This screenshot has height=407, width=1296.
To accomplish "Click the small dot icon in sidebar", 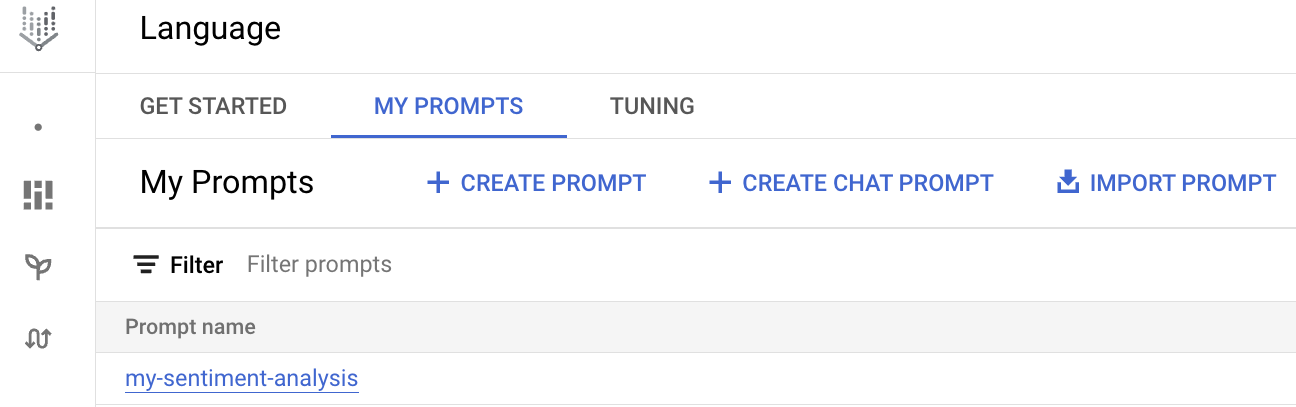I will pos(38,128).
